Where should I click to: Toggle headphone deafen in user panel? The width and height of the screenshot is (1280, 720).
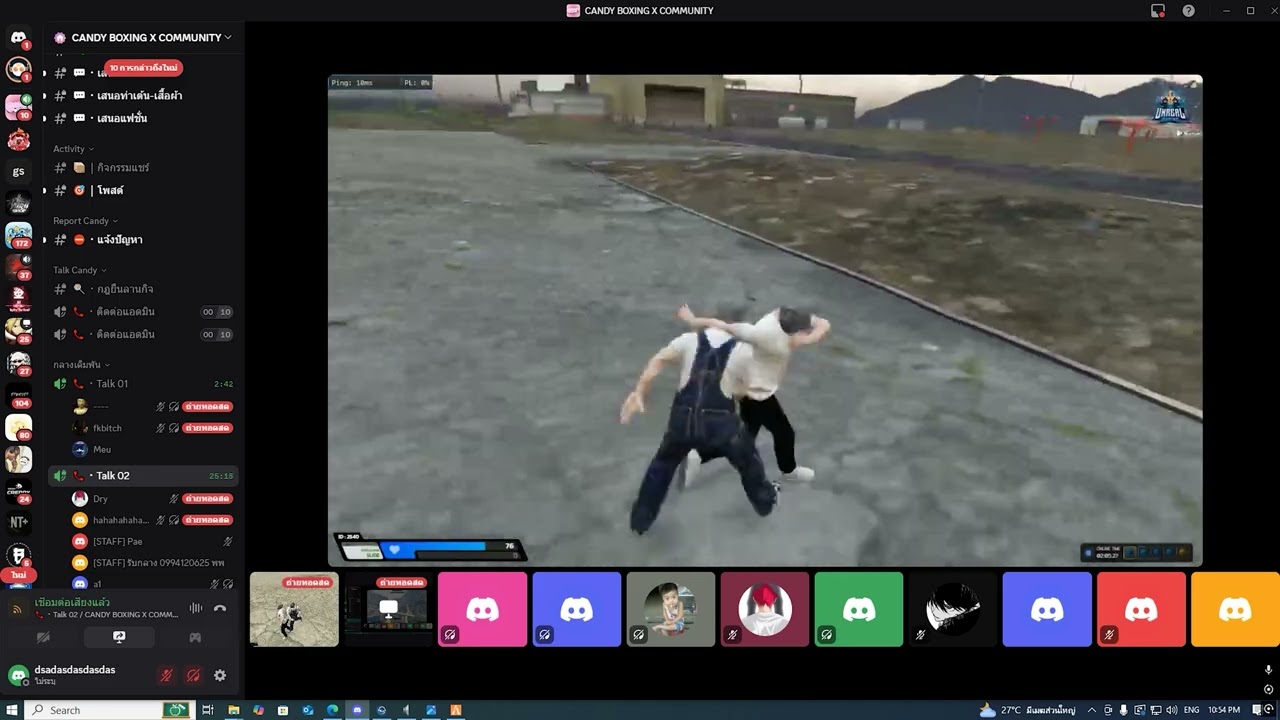click(193, 675)
